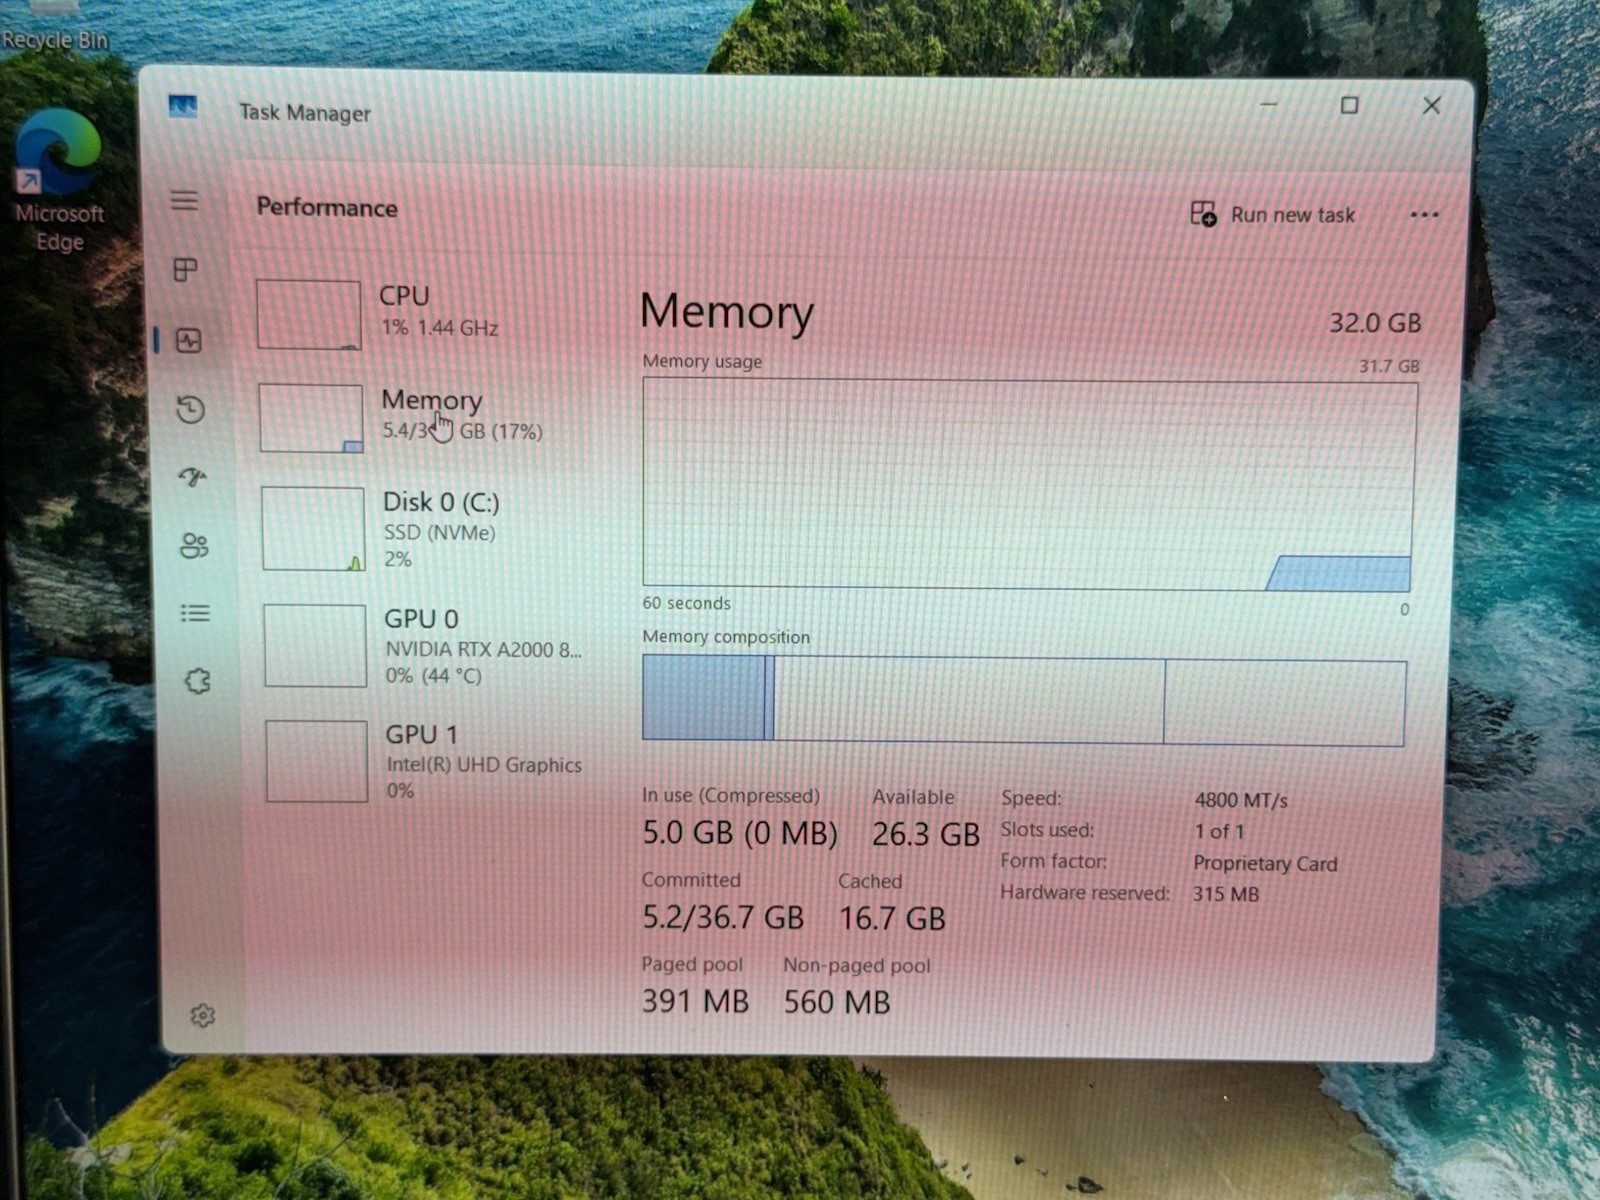Close the Task Manager window

coord(1431,105)
